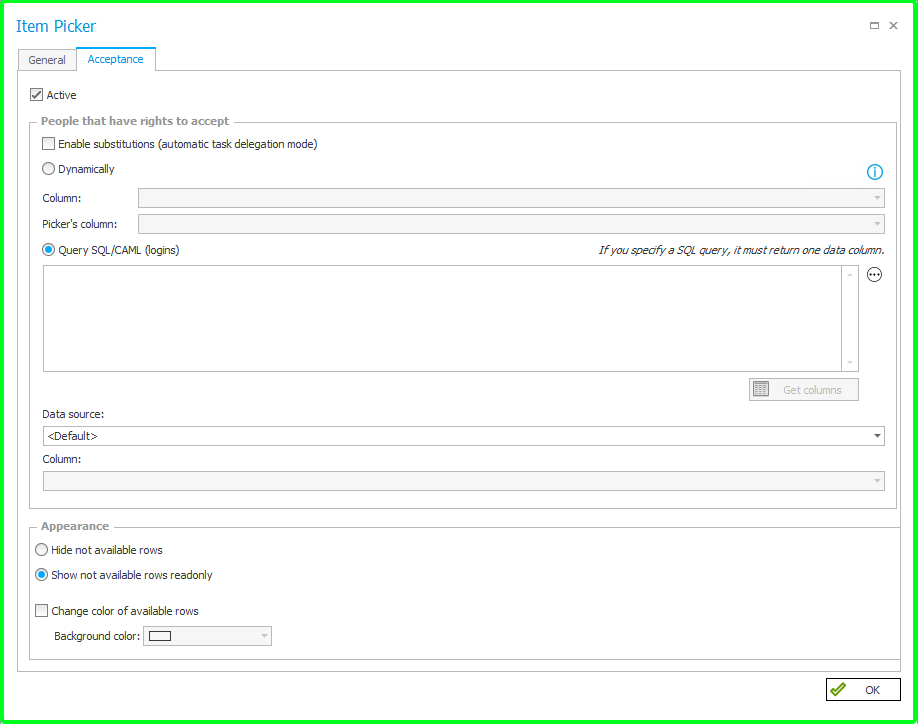The width and height of the screenshot is (918, 724).
Task: Select the Acceptance tab
Action: point(115,59)
